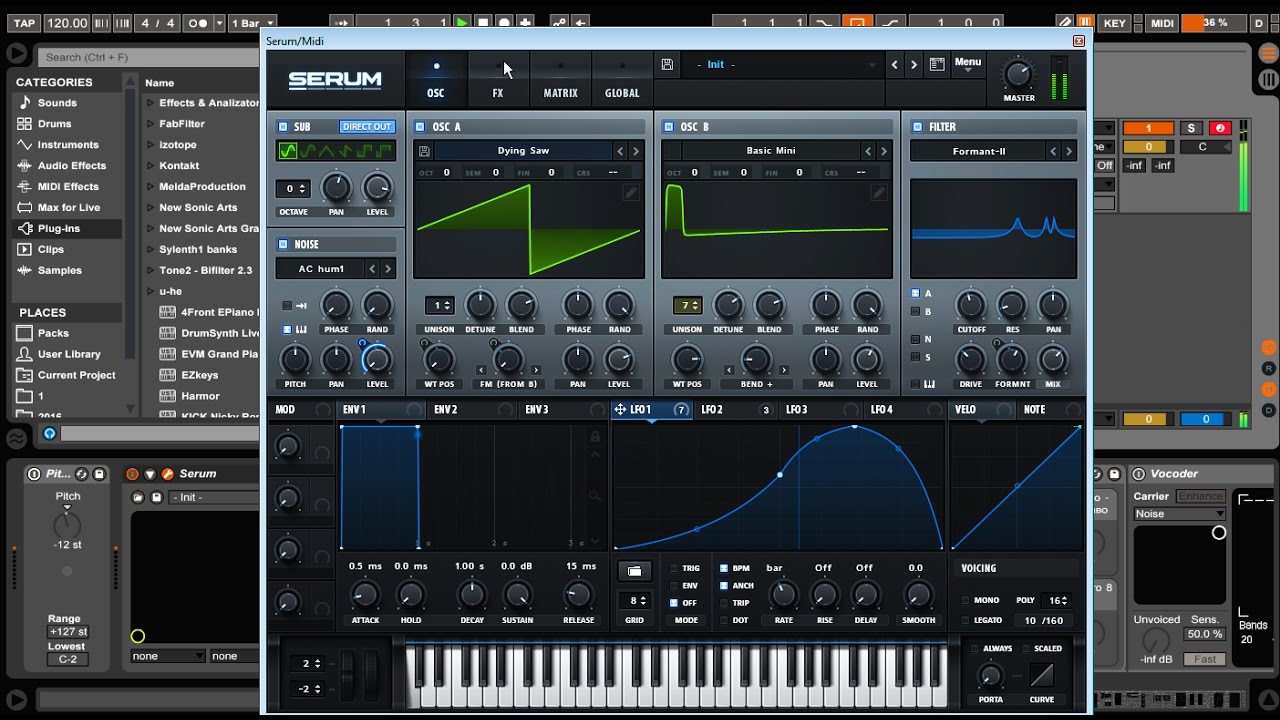Open OSC B wavetable editor pencil icon
Viewport: 1280px width, 720px height.
click(878, 192)
